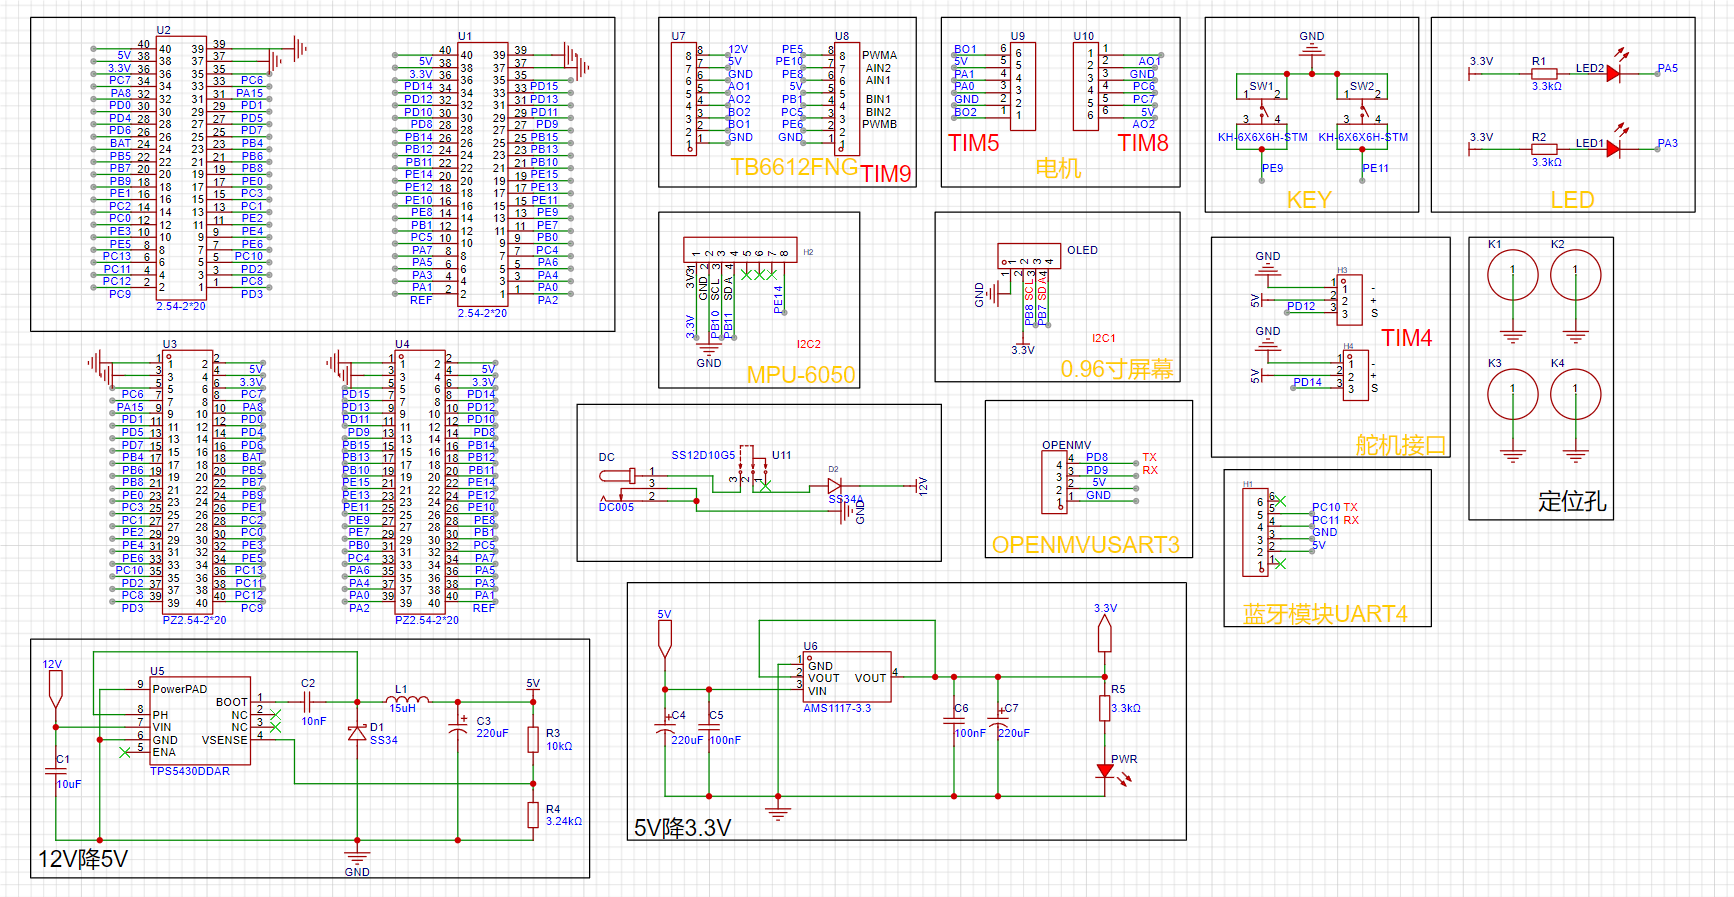Click the I2C2 label
The width and height of the screenshot is (1734, 897).
click(809, 344)
